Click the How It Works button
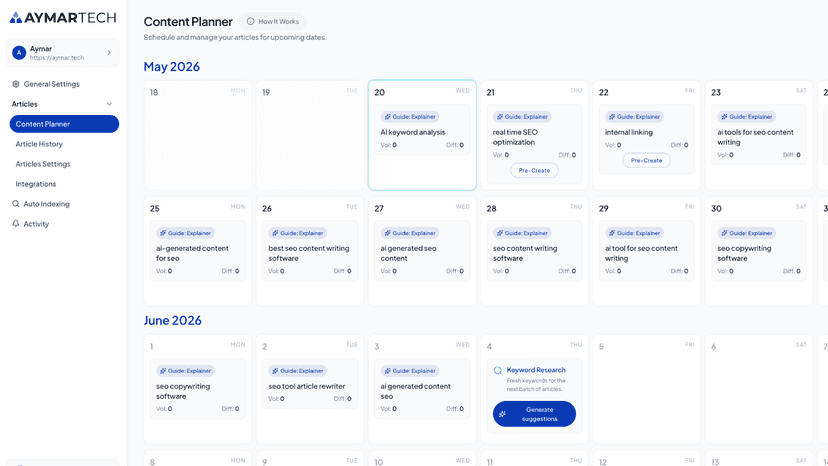Image resolution: width=828 pixels, height=466 pixels. coord(272,22)
